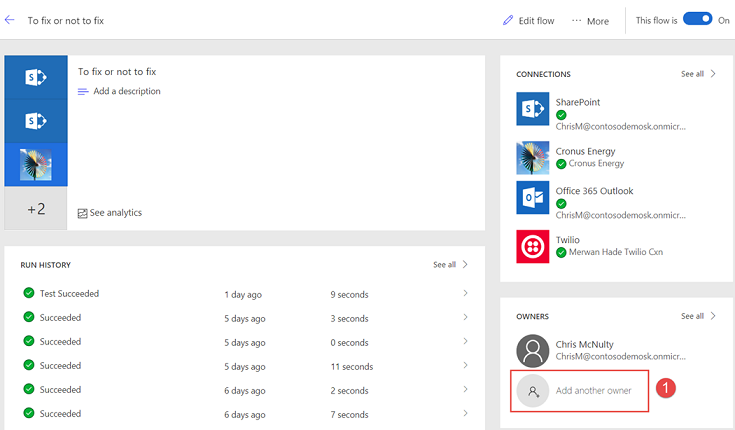Image resolution: width=735 pixels, height=430 pixels.
Task: Expand Connections with See all
Action: 698,74
